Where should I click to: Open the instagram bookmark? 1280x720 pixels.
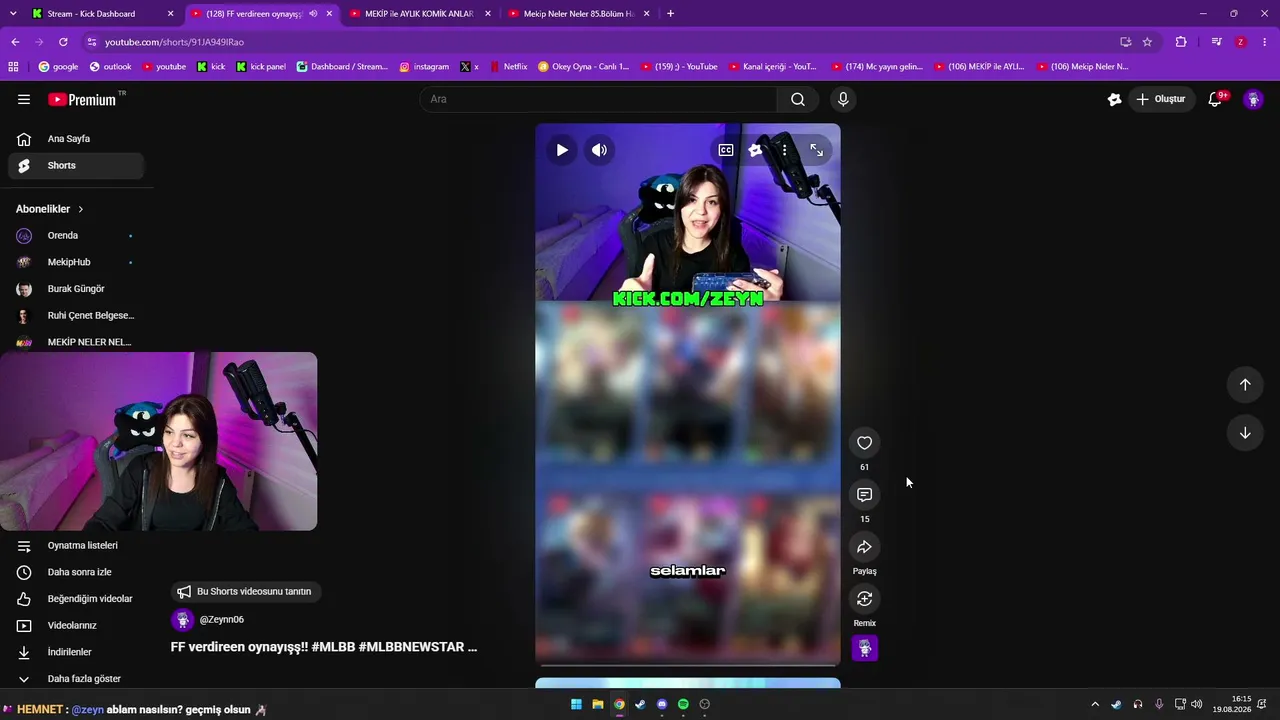pos(424,67)
